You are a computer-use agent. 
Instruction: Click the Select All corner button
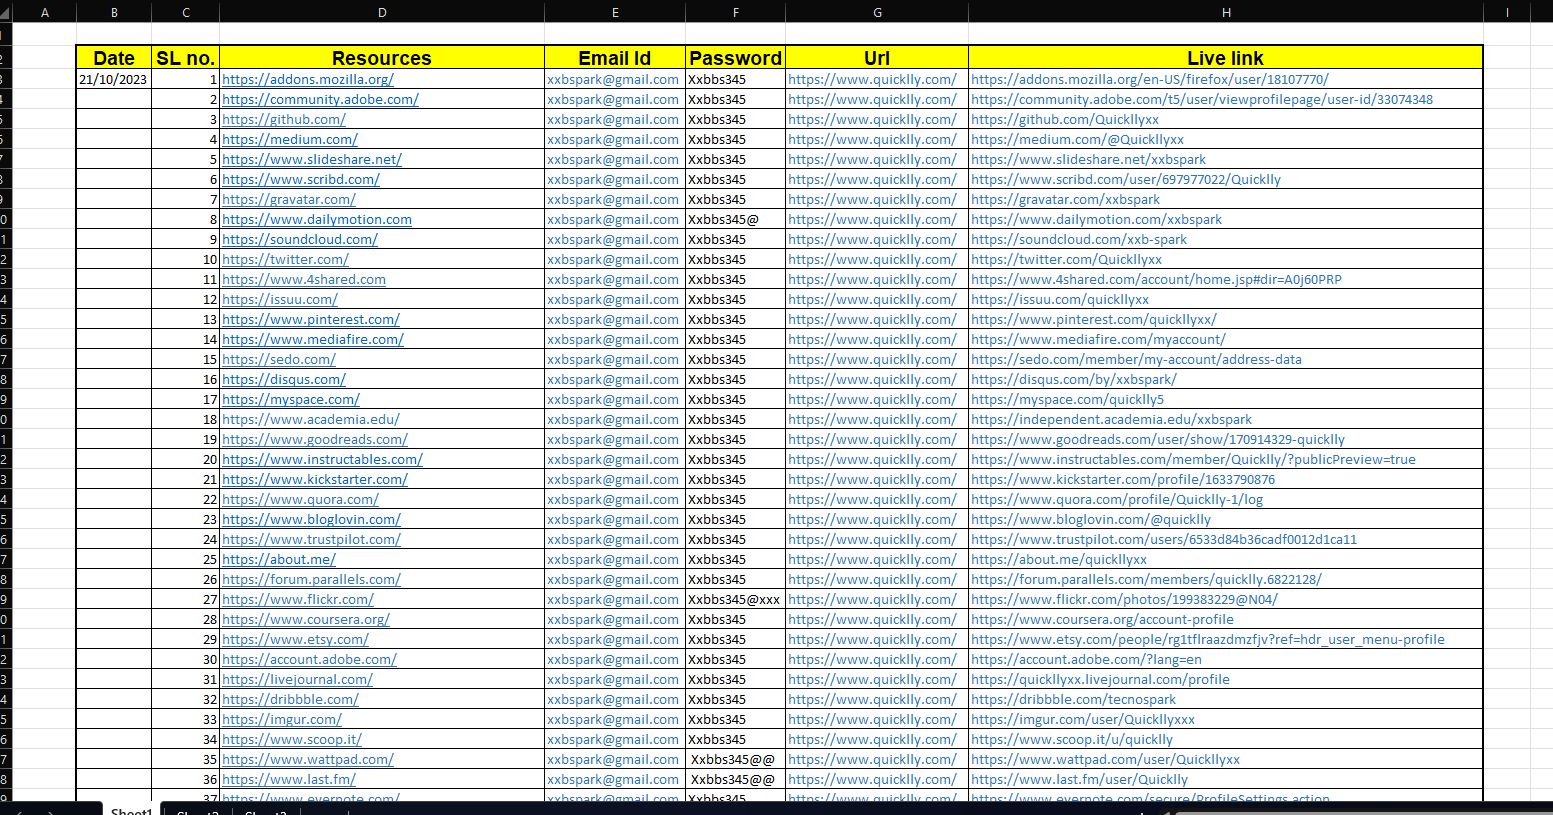(x=8, y=12)
